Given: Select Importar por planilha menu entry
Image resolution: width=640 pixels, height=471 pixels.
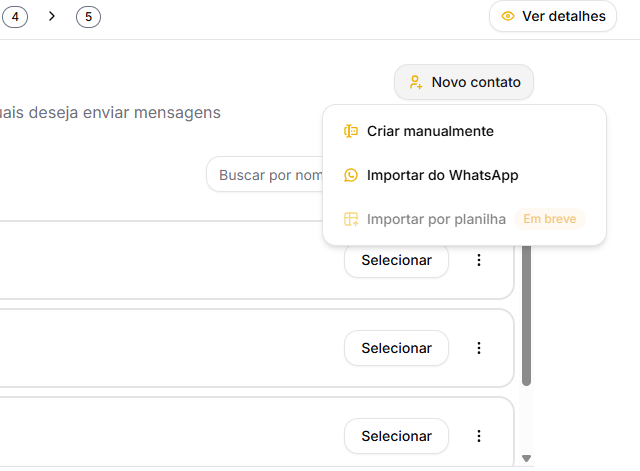Looking at the screenshot, I should click(x=436, y=219).
